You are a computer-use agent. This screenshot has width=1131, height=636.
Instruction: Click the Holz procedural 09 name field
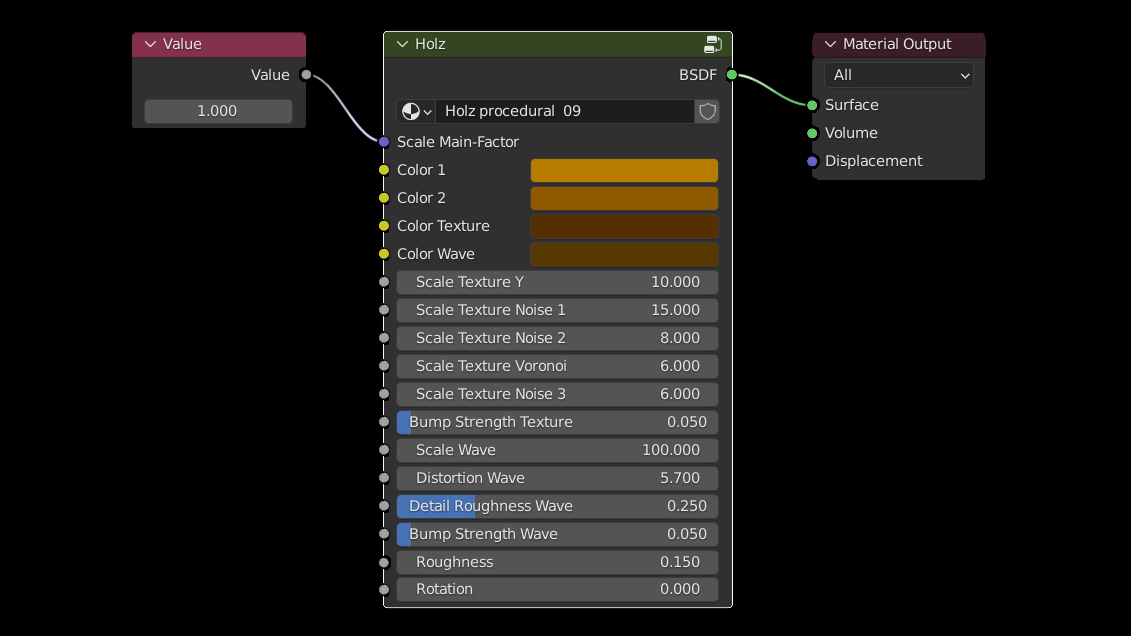565,111
